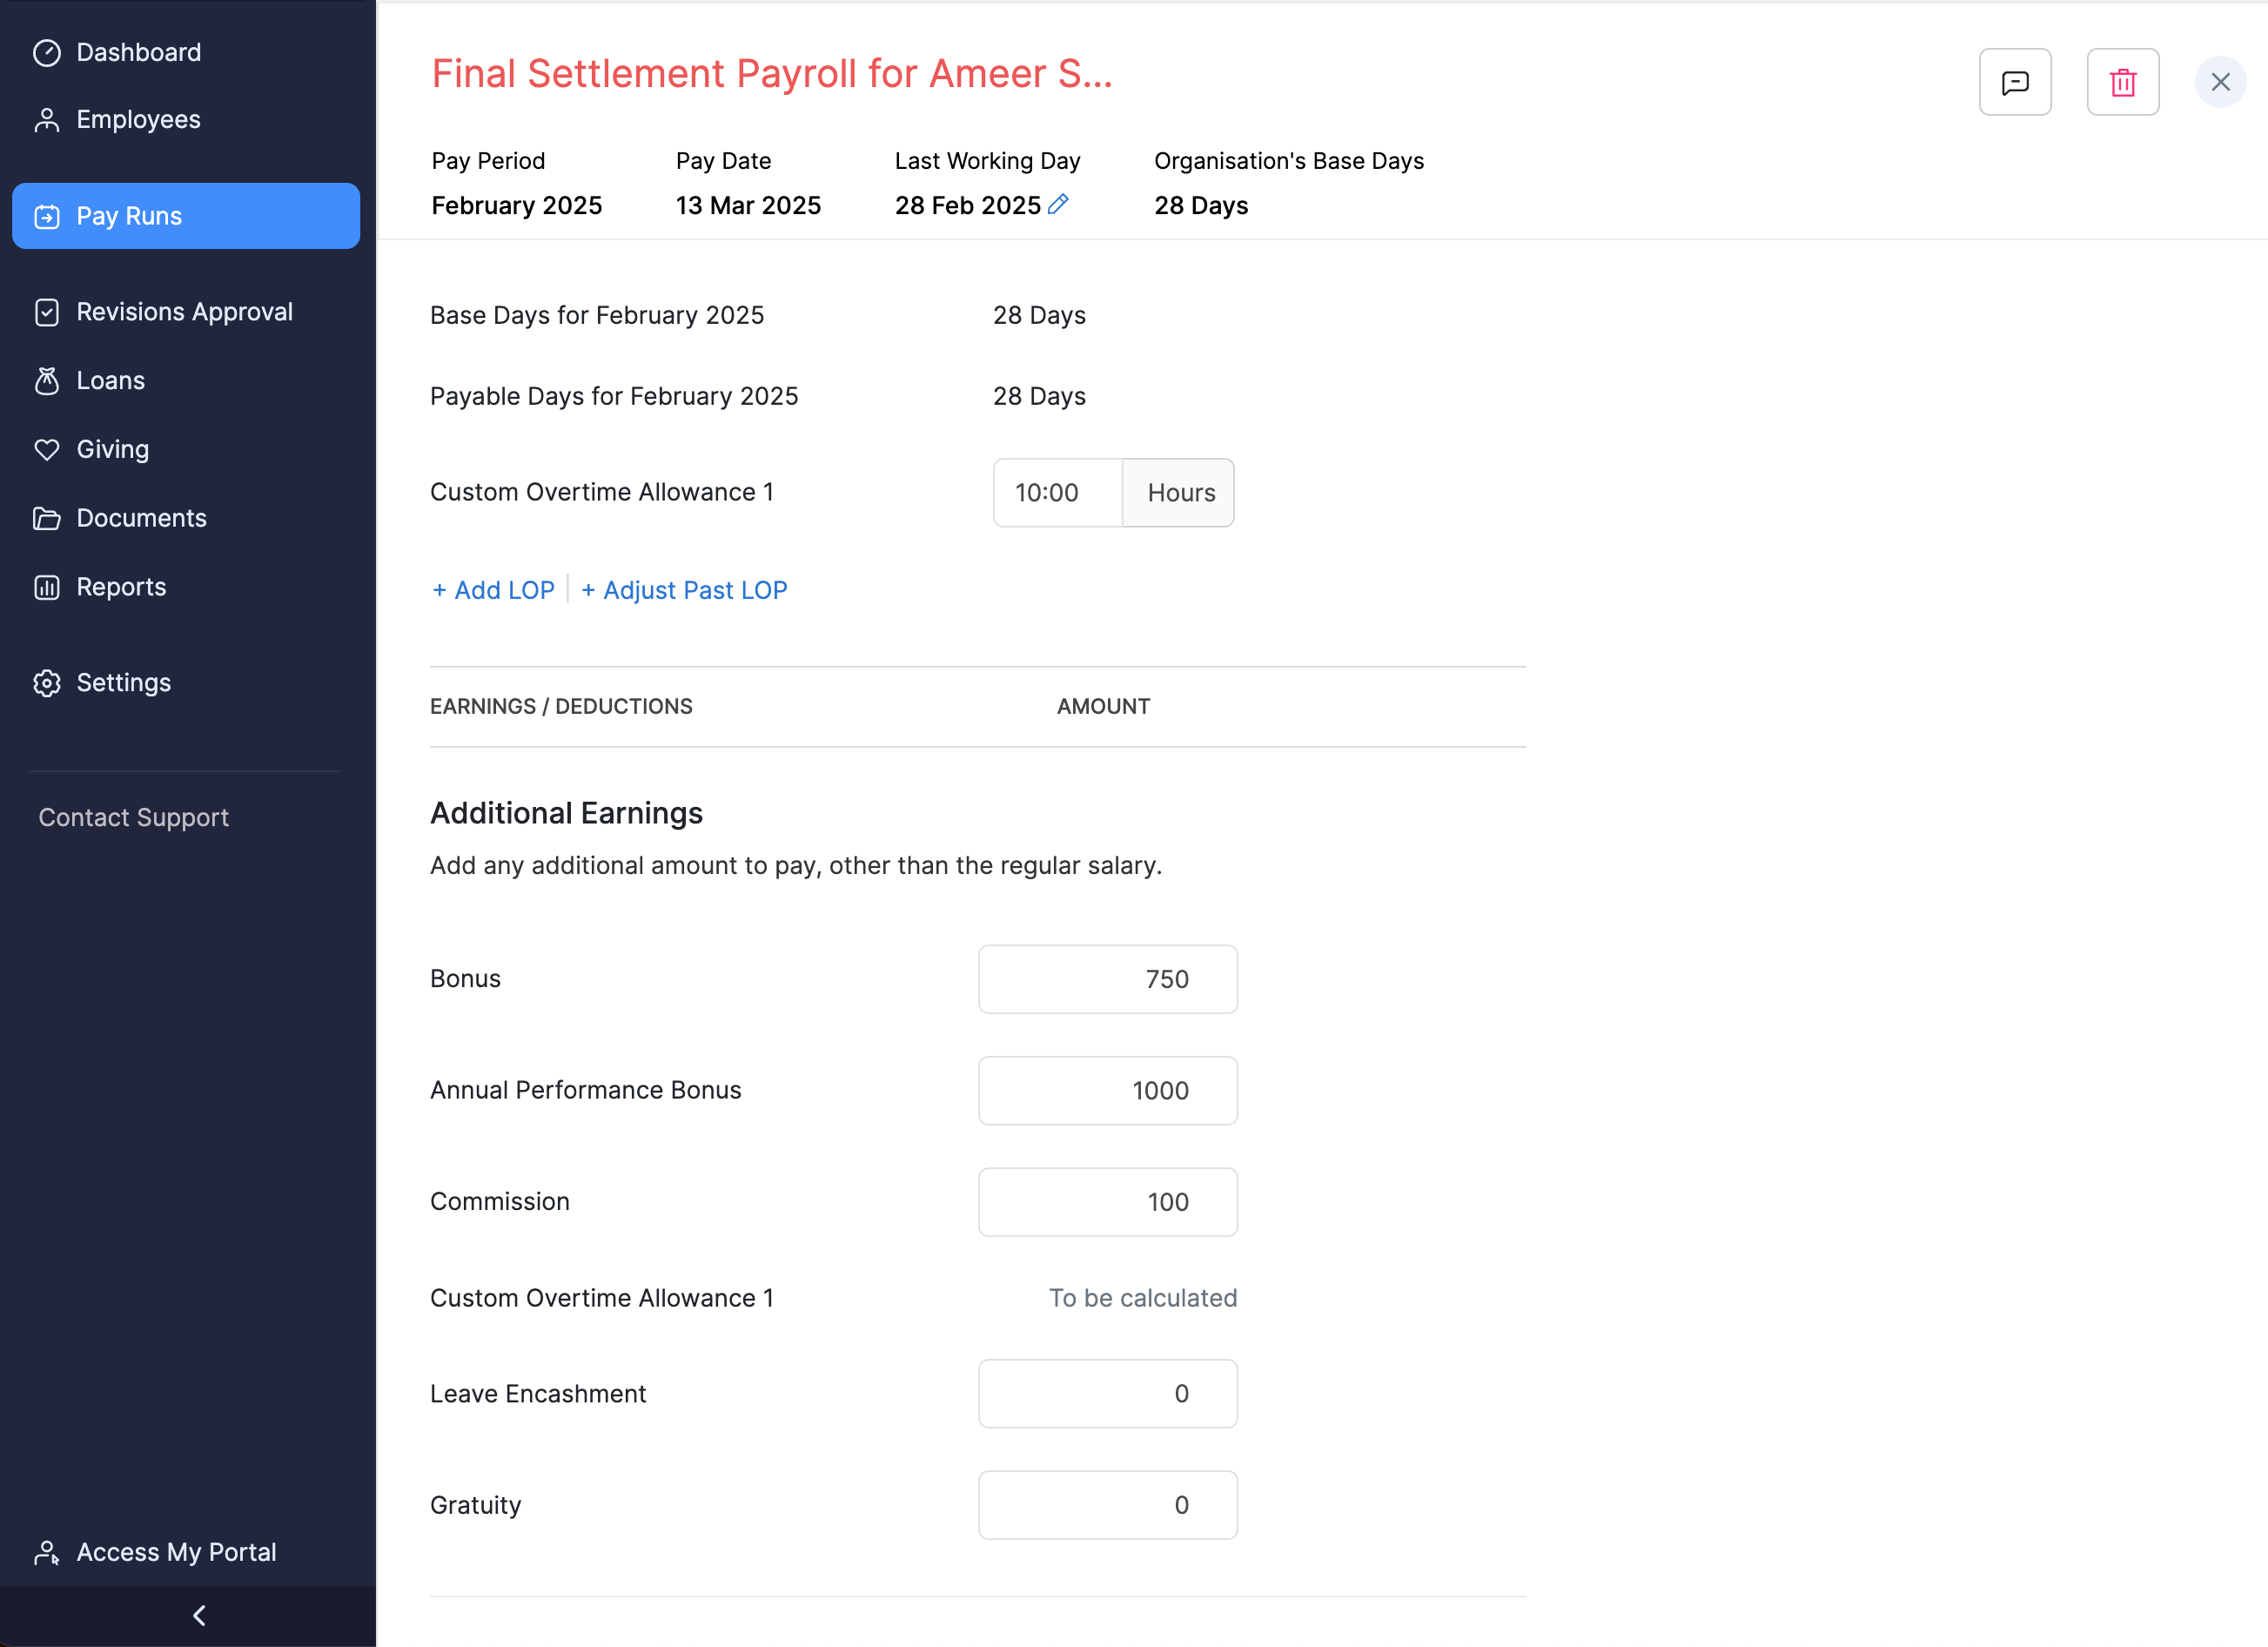Navigate to Loans using its sidebar icon
2268x1647 pixels.
tap(46, 380)
